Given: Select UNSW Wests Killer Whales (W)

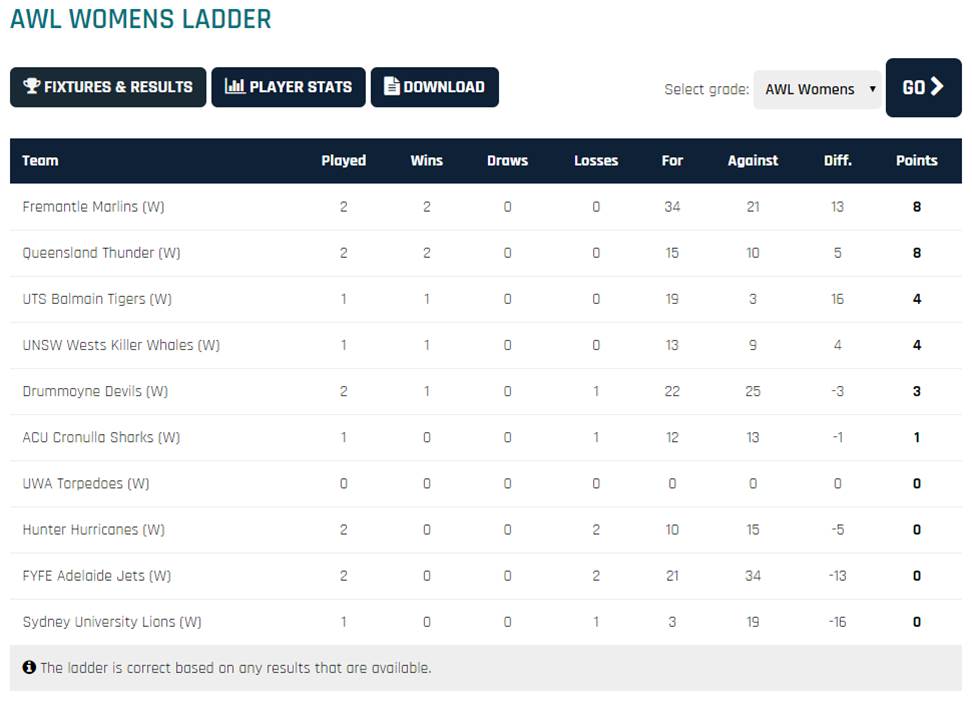Looking at the screenshot, I should click(x=122, y=345).
